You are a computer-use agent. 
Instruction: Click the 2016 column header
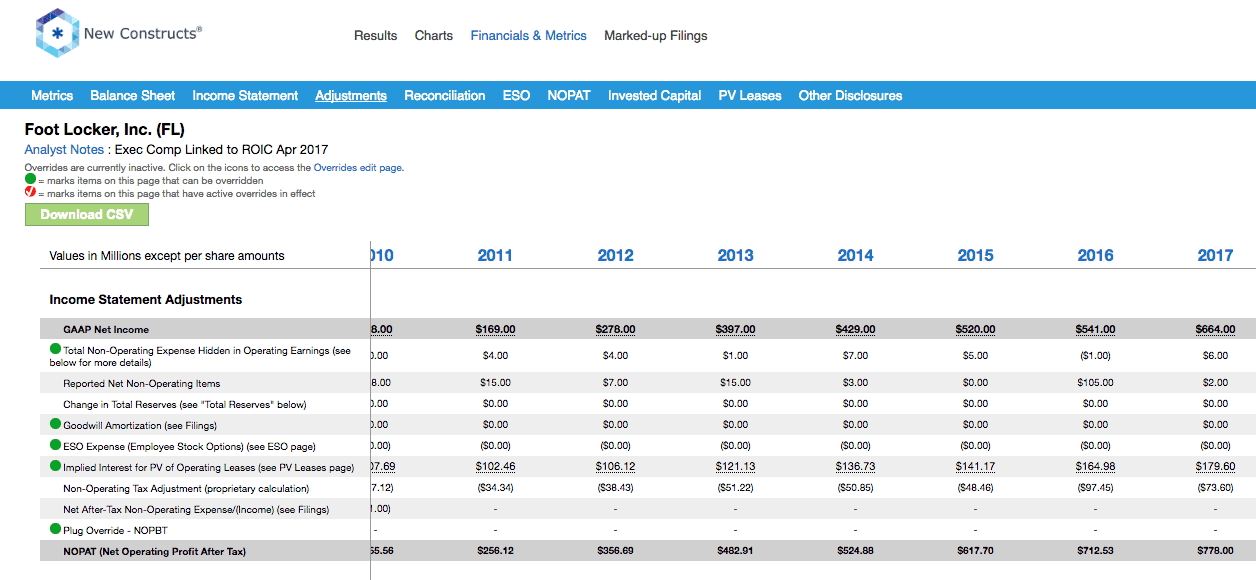[1095, 256]
